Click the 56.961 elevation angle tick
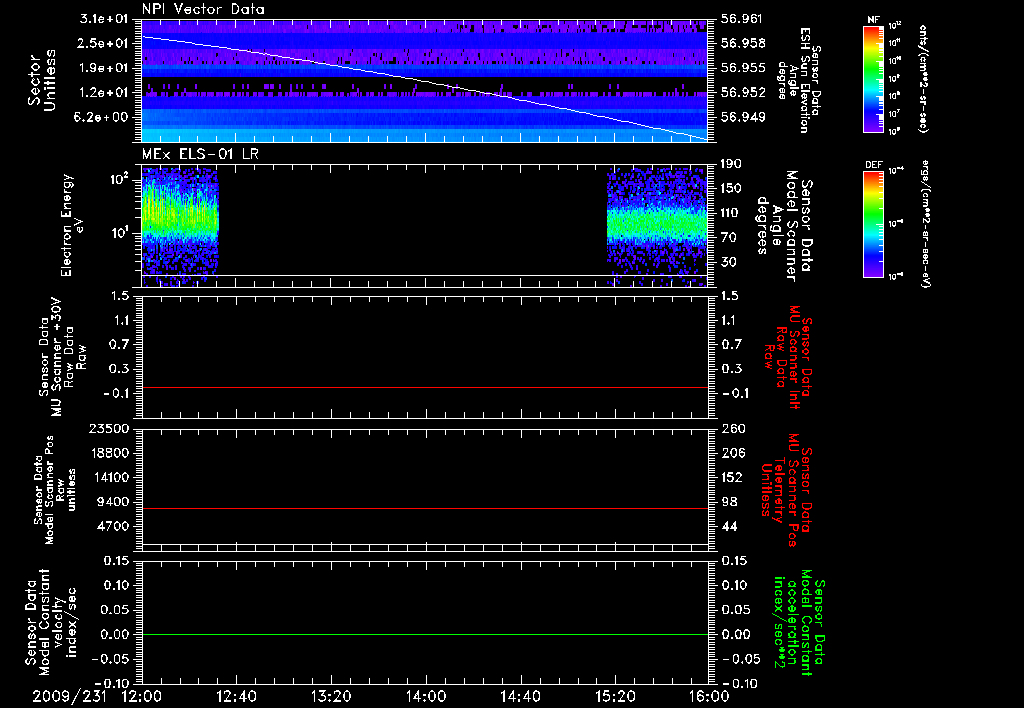 743,19
